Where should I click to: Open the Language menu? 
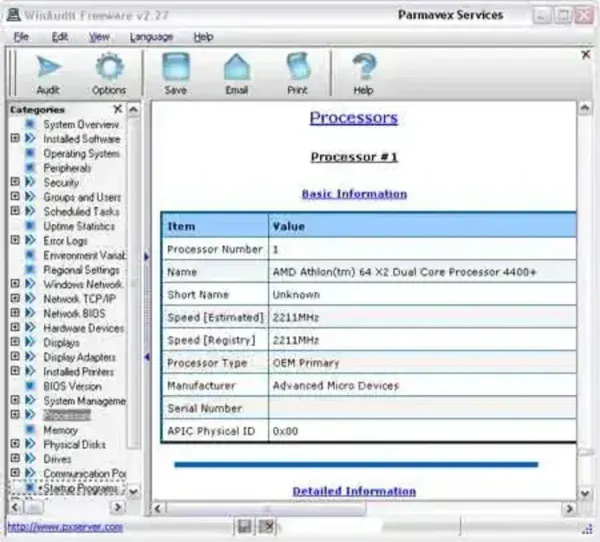point(152,37)
